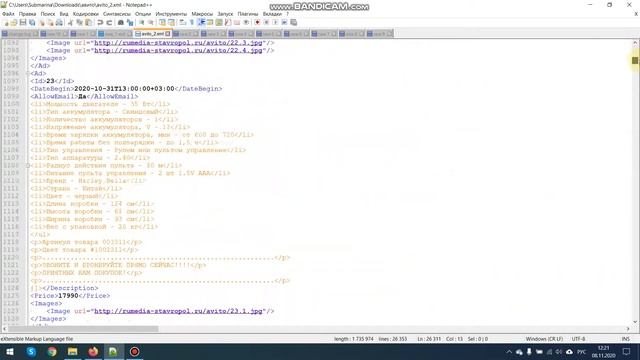Toggle file monitoring with the eye icon

(x=246, y=22)
